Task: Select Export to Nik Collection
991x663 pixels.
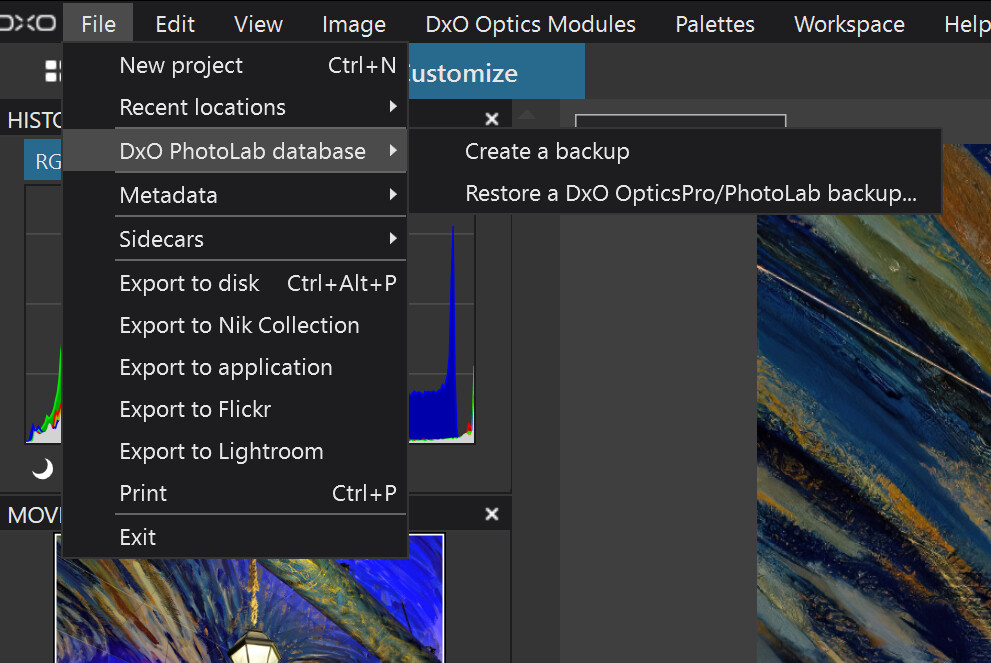Action: pyautogui.click(x=235, y=325)
